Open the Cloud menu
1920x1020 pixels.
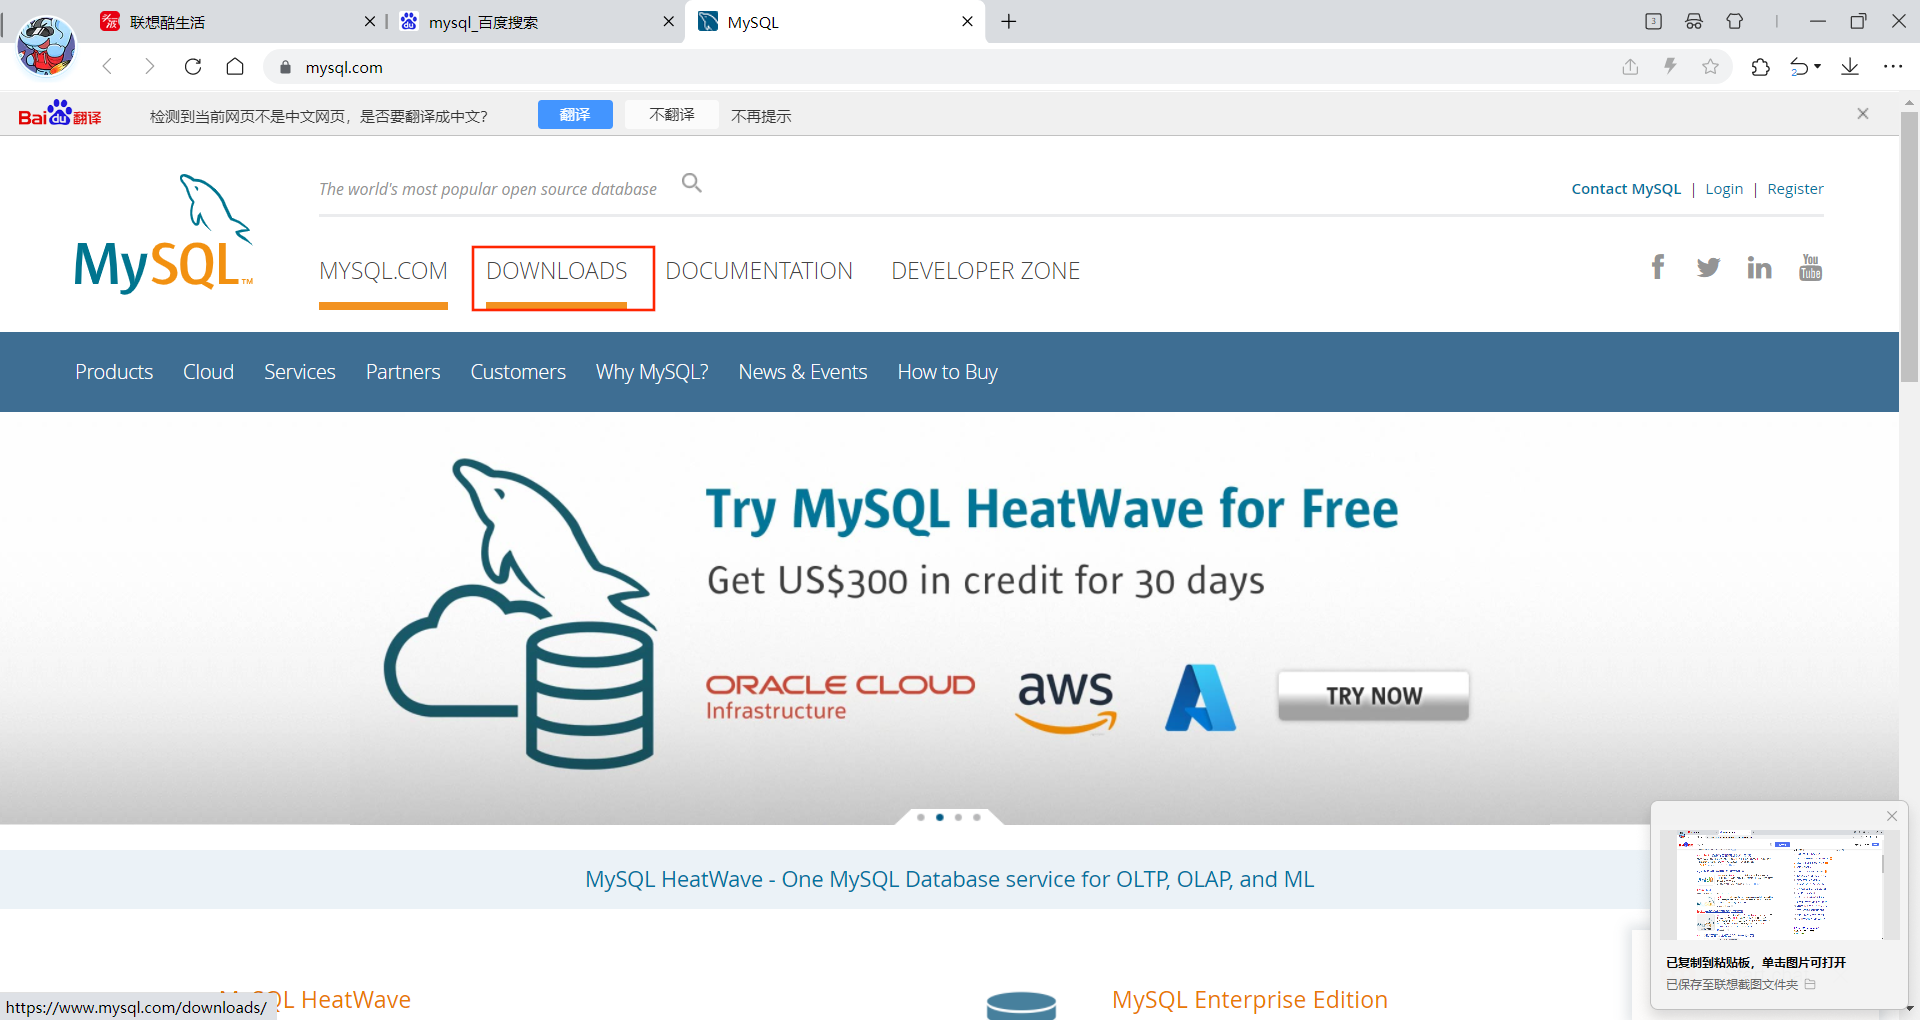[208, 372]
